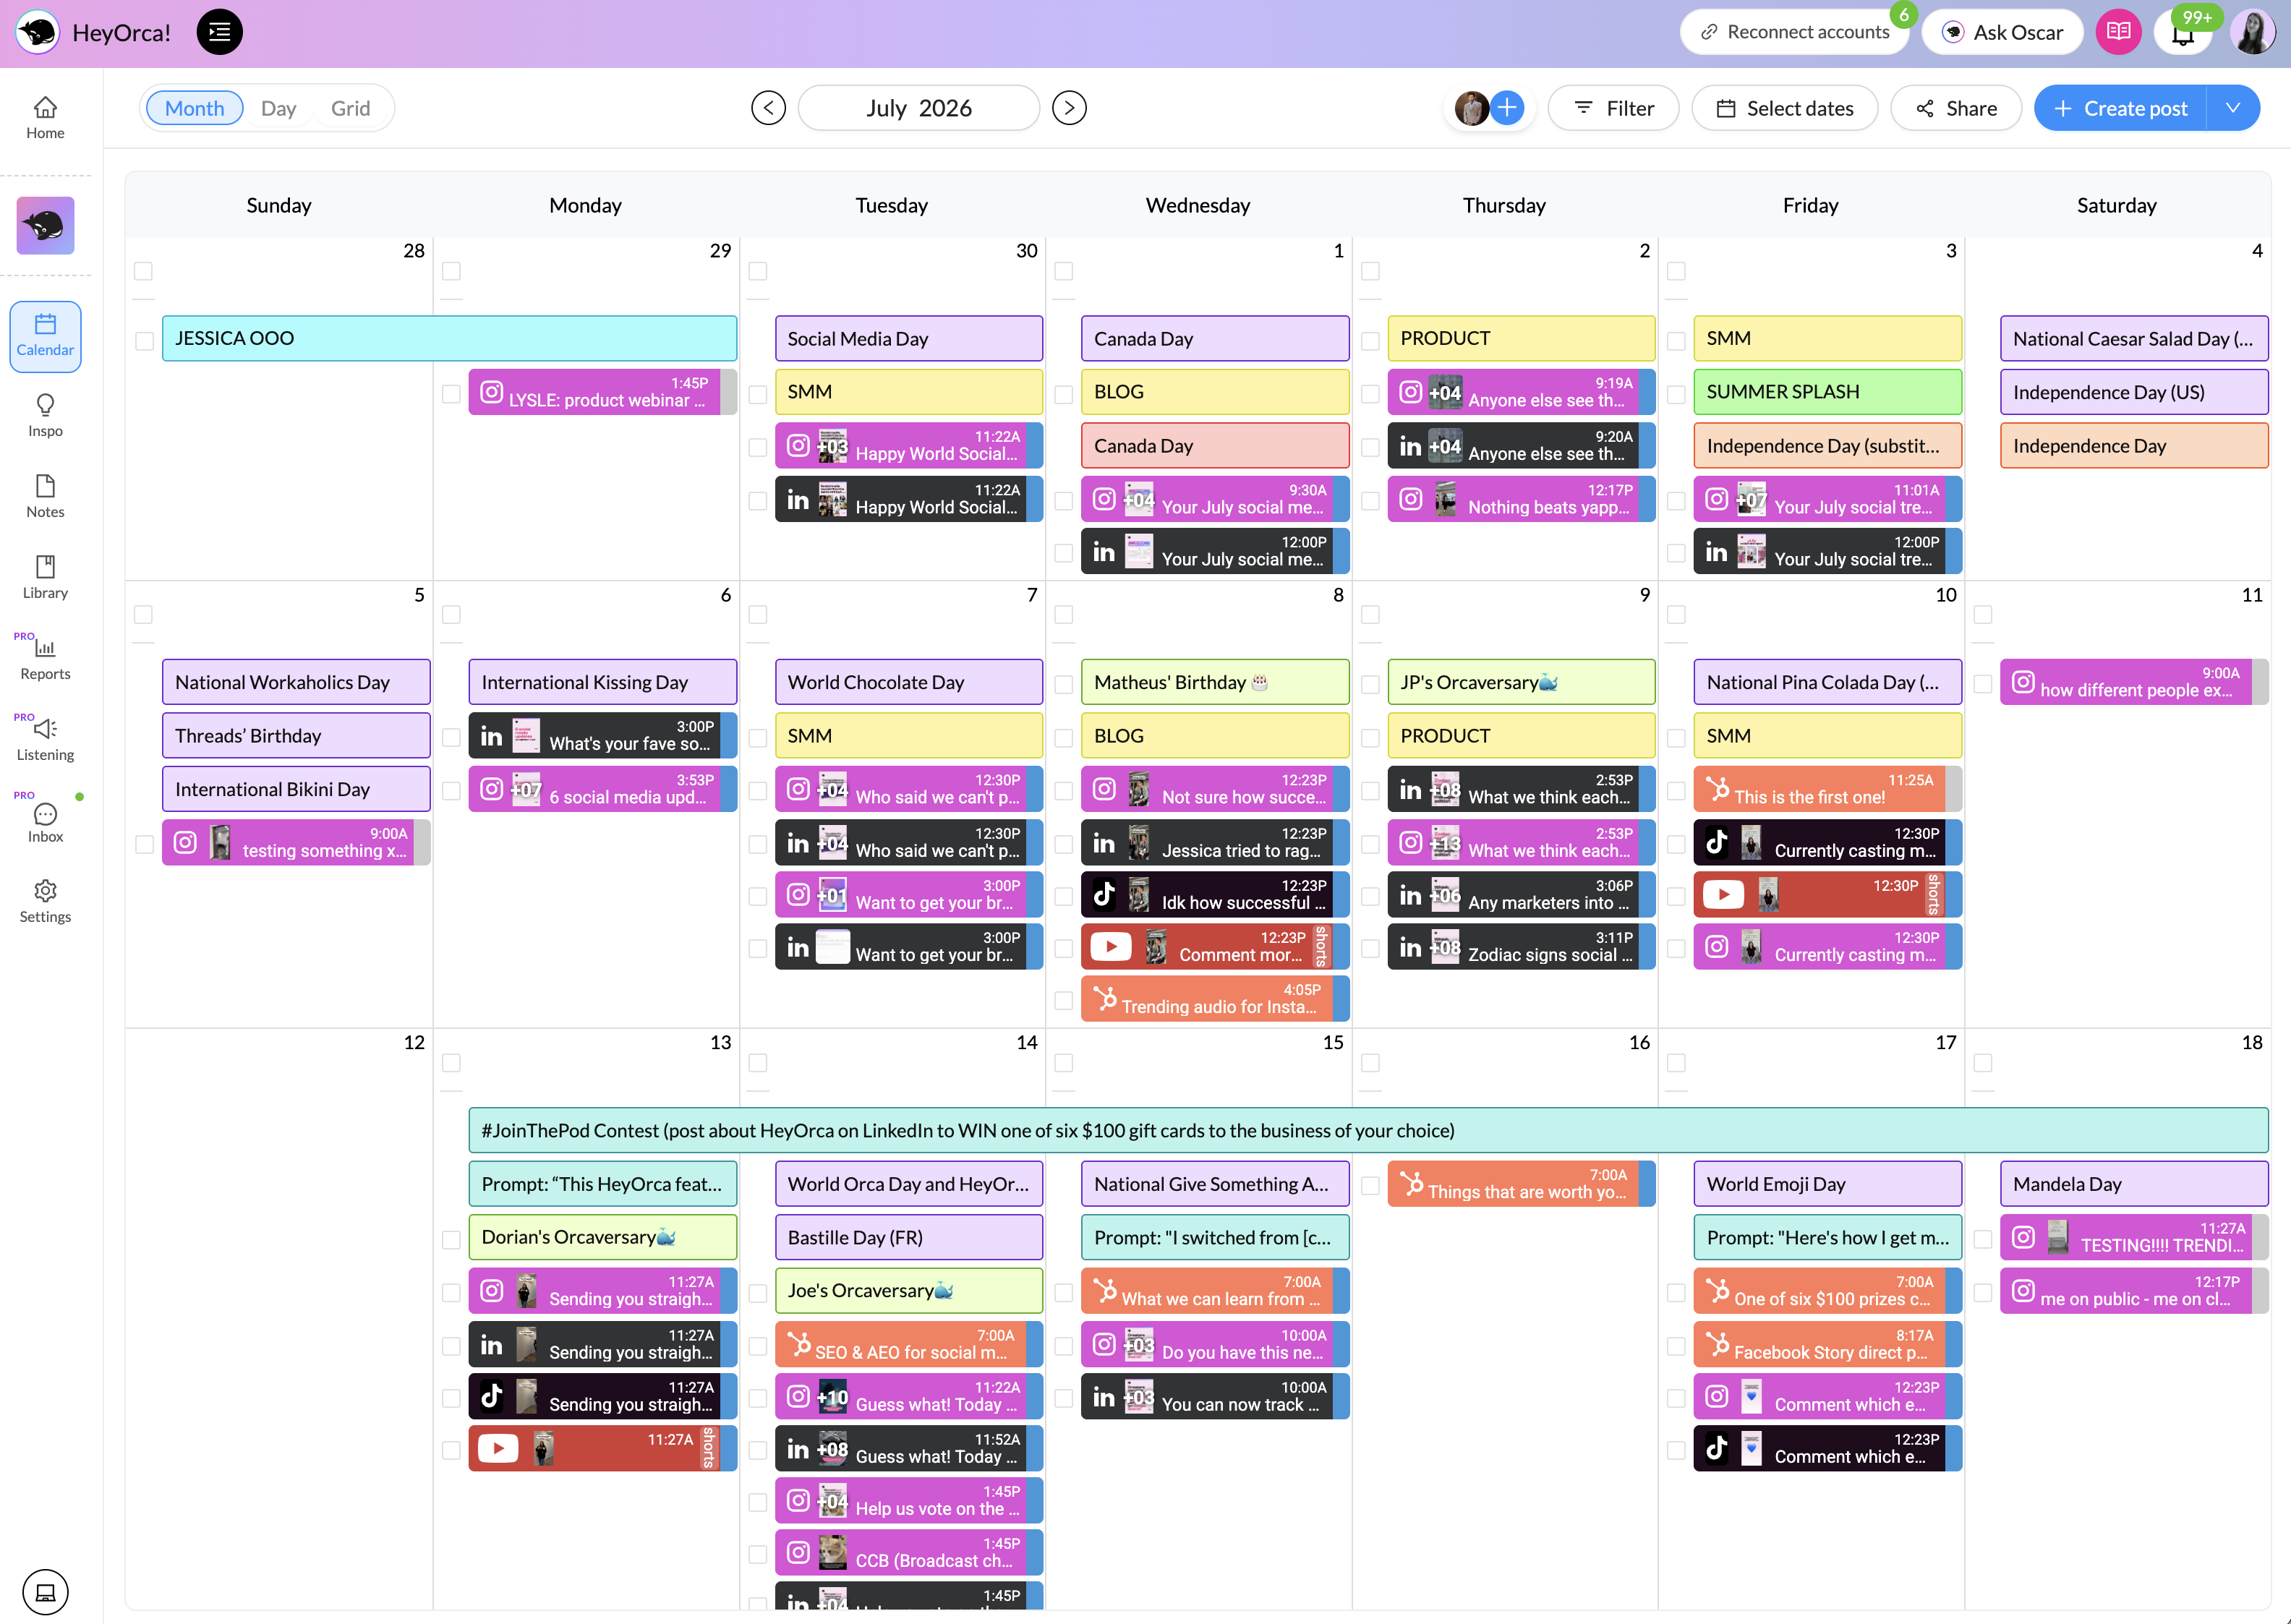Open the orange 'This is the first one!' post
Screen dimensions: 2291x1624
pos(1827,788)
